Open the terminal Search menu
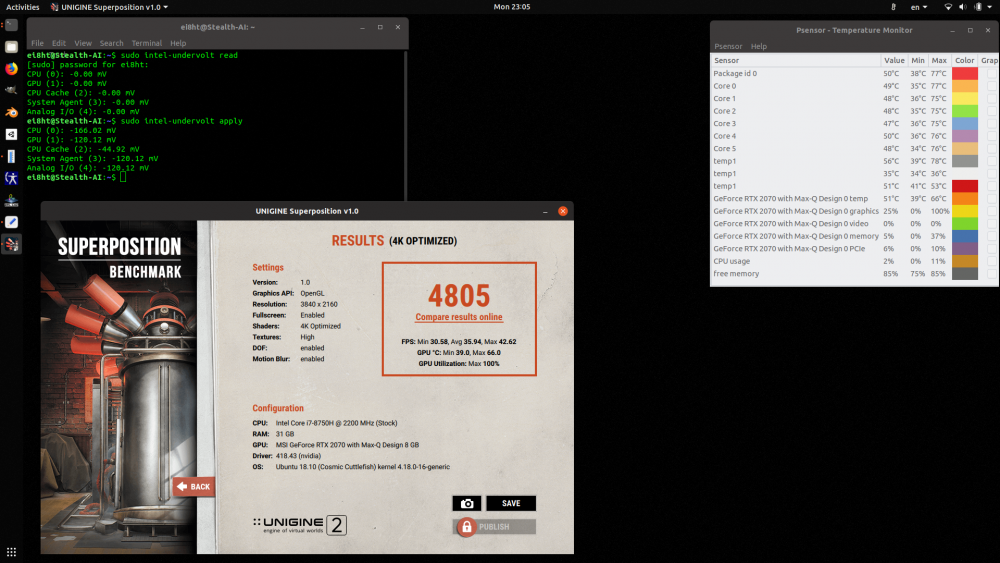The height and width of the screenshot is (563, 1000). coord(112,43)
